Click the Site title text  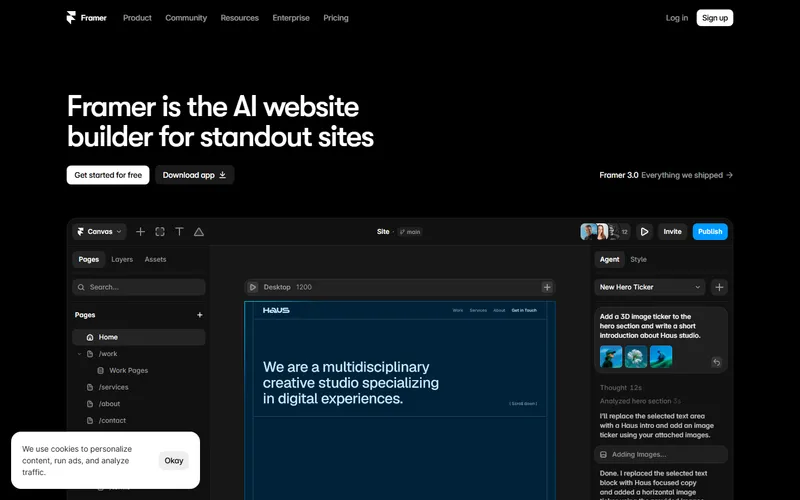[383, 232]
